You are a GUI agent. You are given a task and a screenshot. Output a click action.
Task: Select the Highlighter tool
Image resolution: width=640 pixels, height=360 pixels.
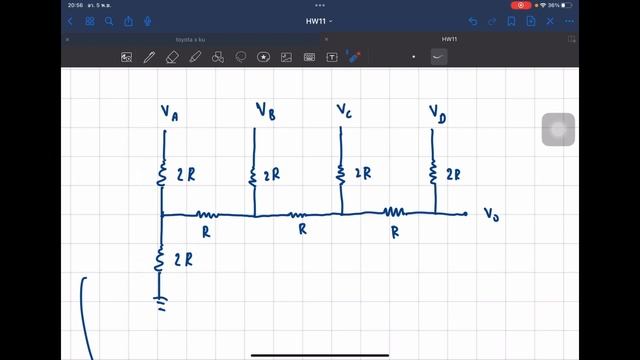coord(195,57)
